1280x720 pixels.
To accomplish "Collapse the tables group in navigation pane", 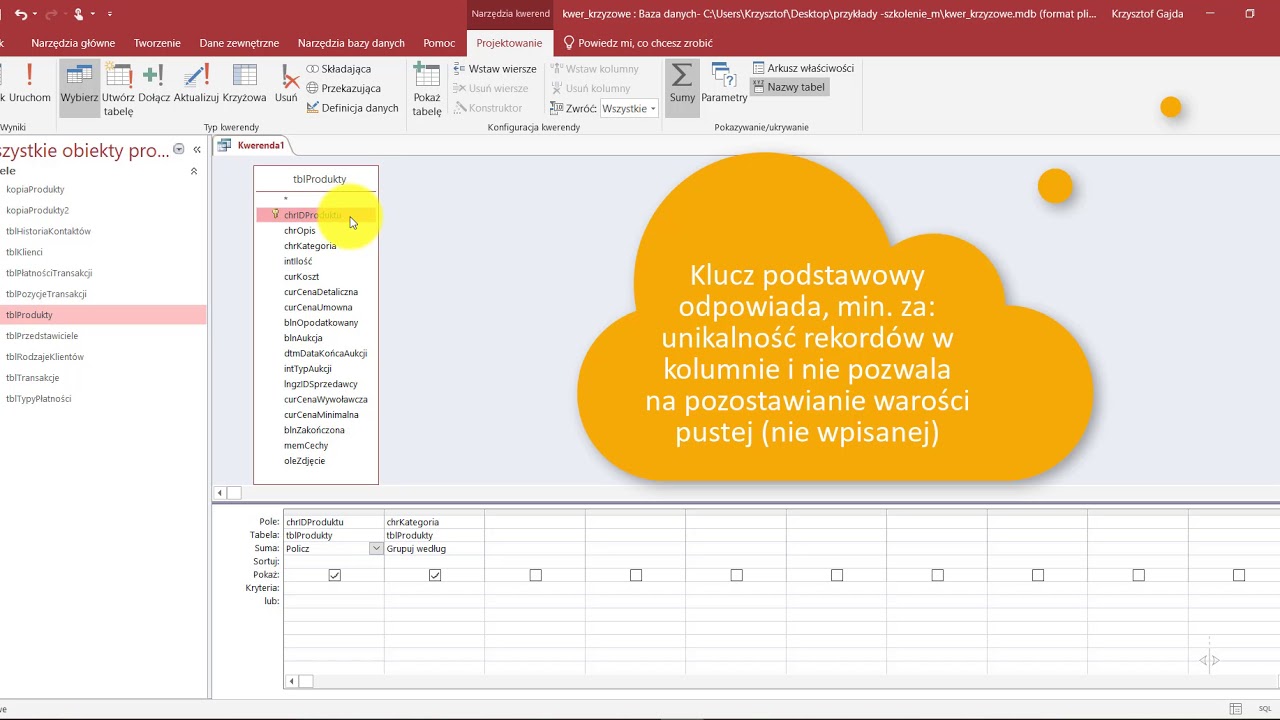I will coord(194,171).
